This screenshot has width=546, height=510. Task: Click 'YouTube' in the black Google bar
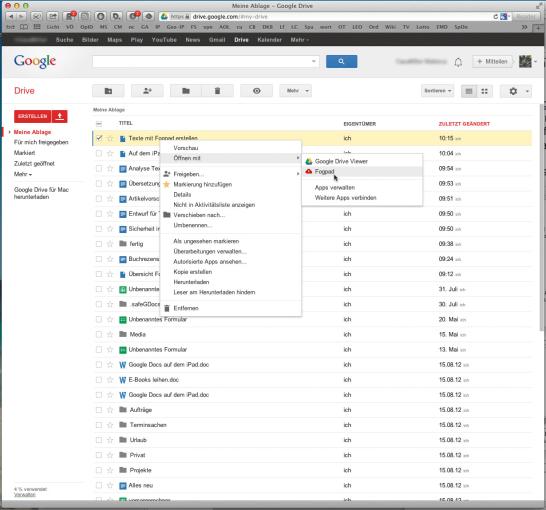click(164, 40)
